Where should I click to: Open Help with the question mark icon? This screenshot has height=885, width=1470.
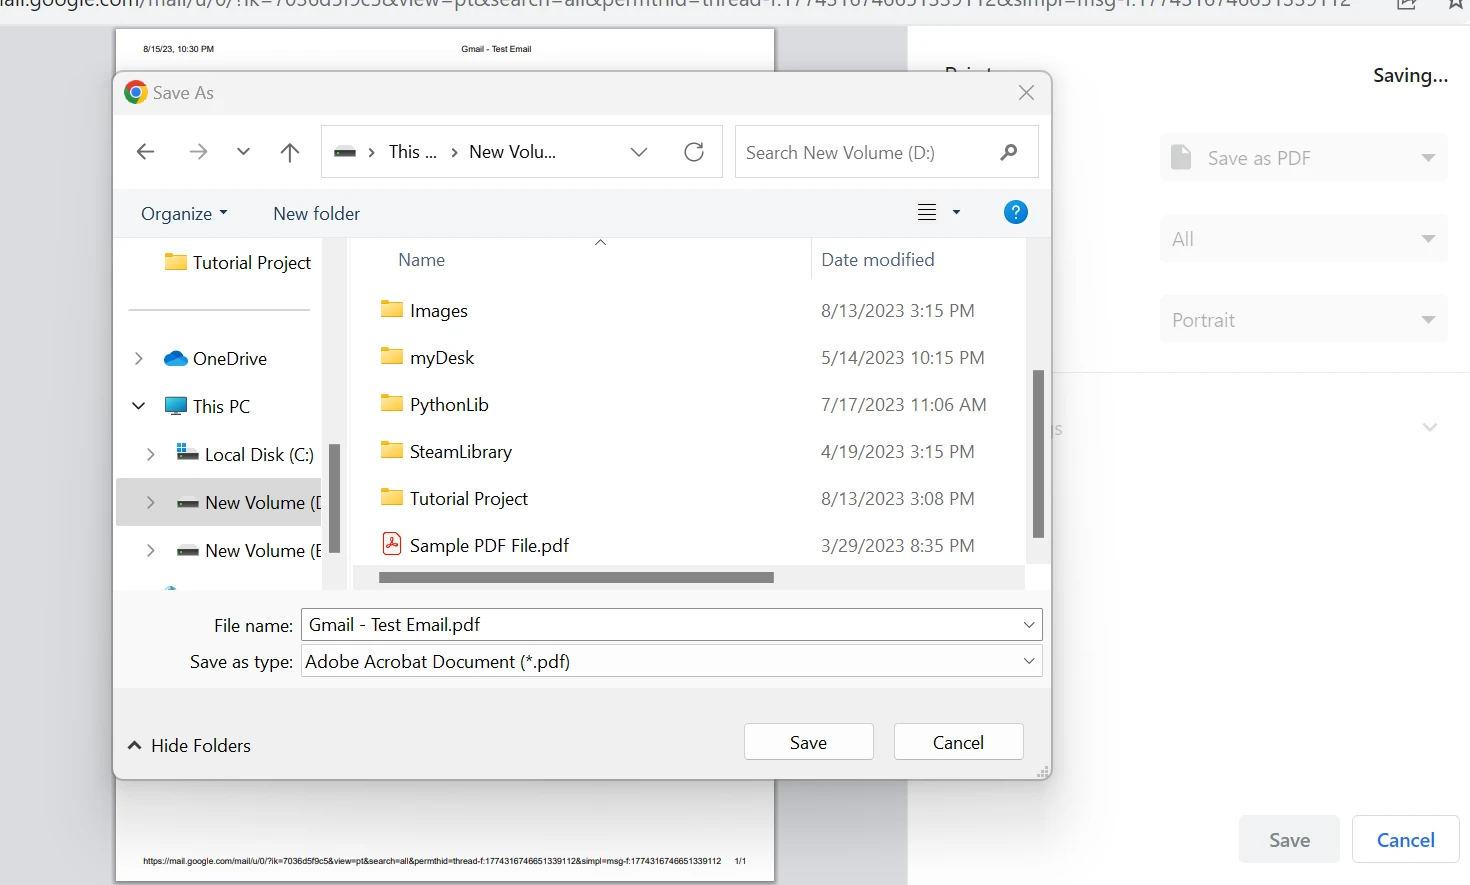(x=1015, y=212)
